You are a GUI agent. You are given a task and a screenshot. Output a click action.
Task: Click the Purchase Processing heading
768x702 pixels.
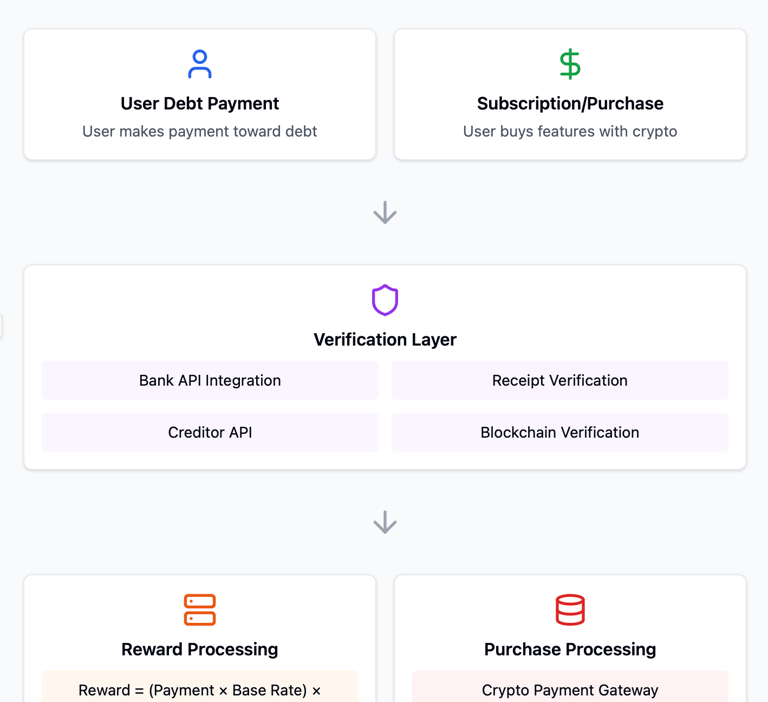(x=570, y=650)
